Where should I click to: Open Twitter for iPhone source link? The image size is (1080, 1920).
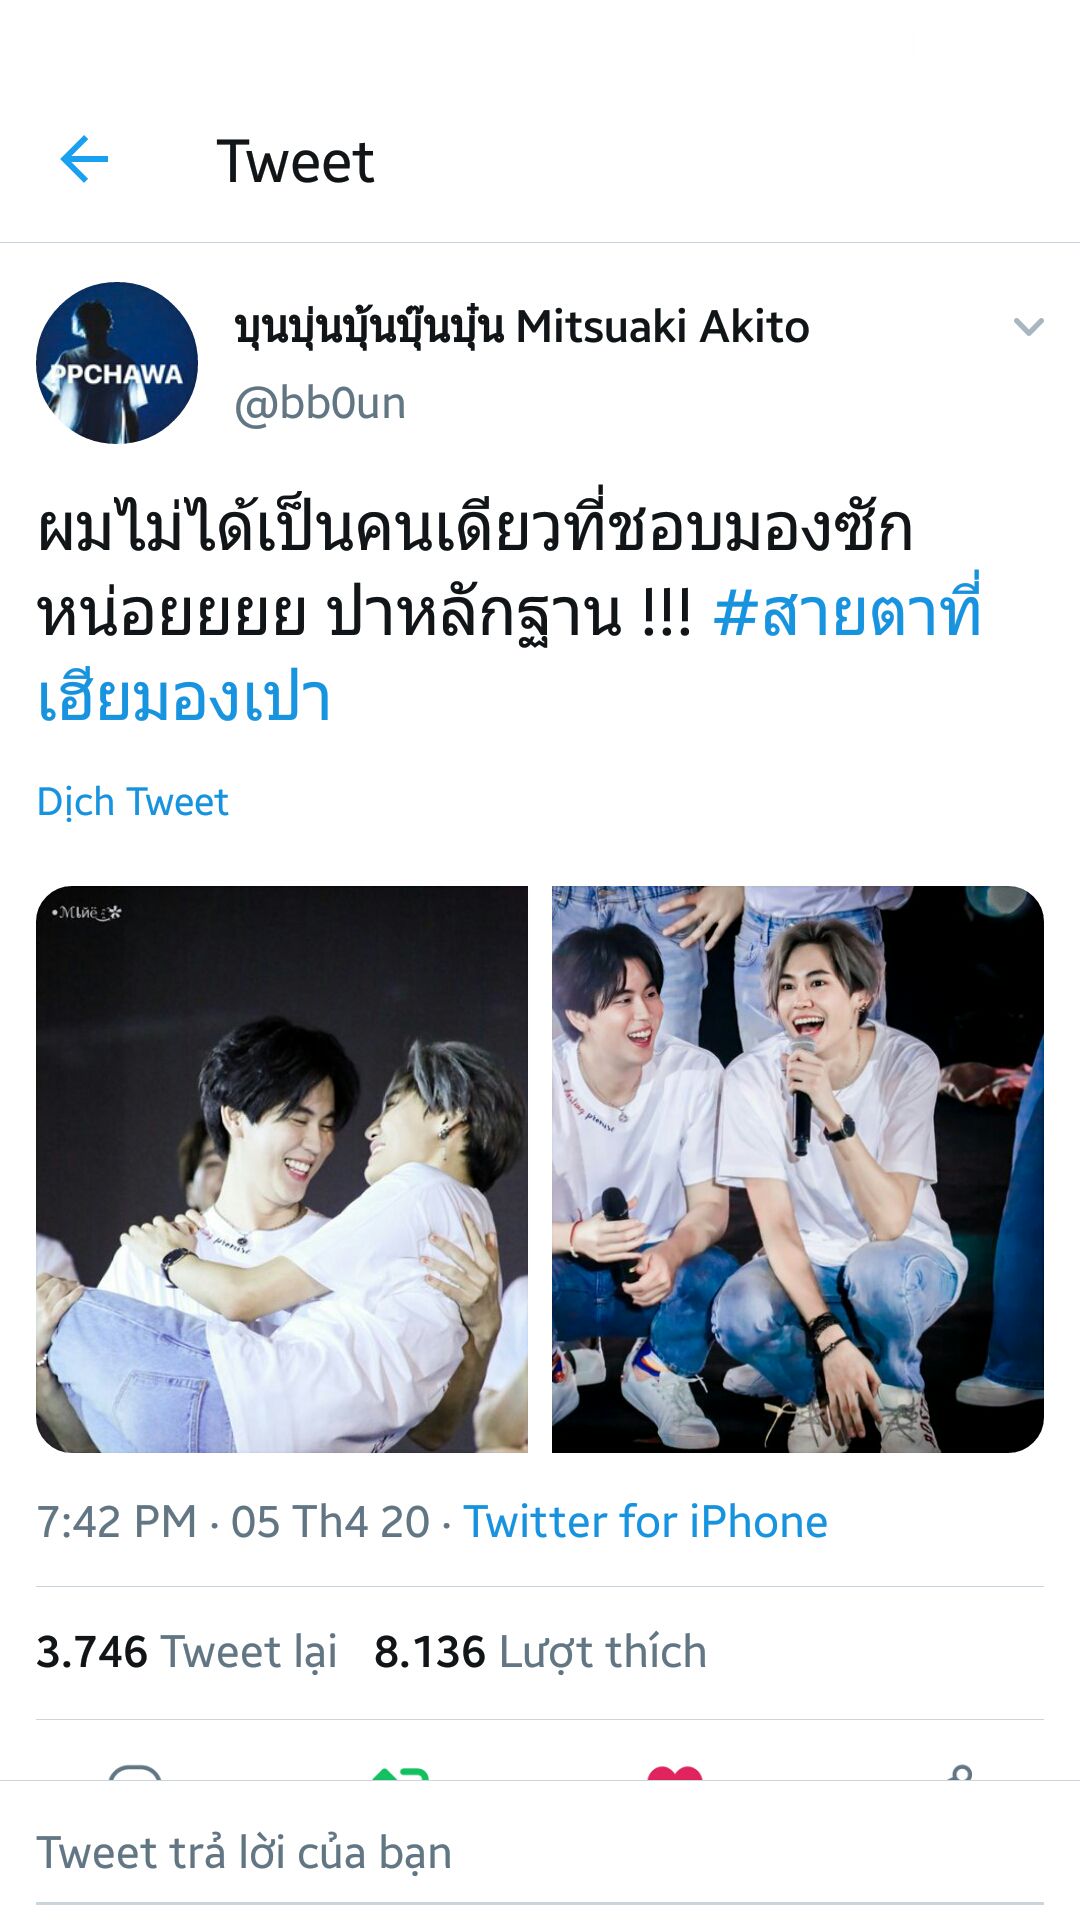coord(645,1522)
